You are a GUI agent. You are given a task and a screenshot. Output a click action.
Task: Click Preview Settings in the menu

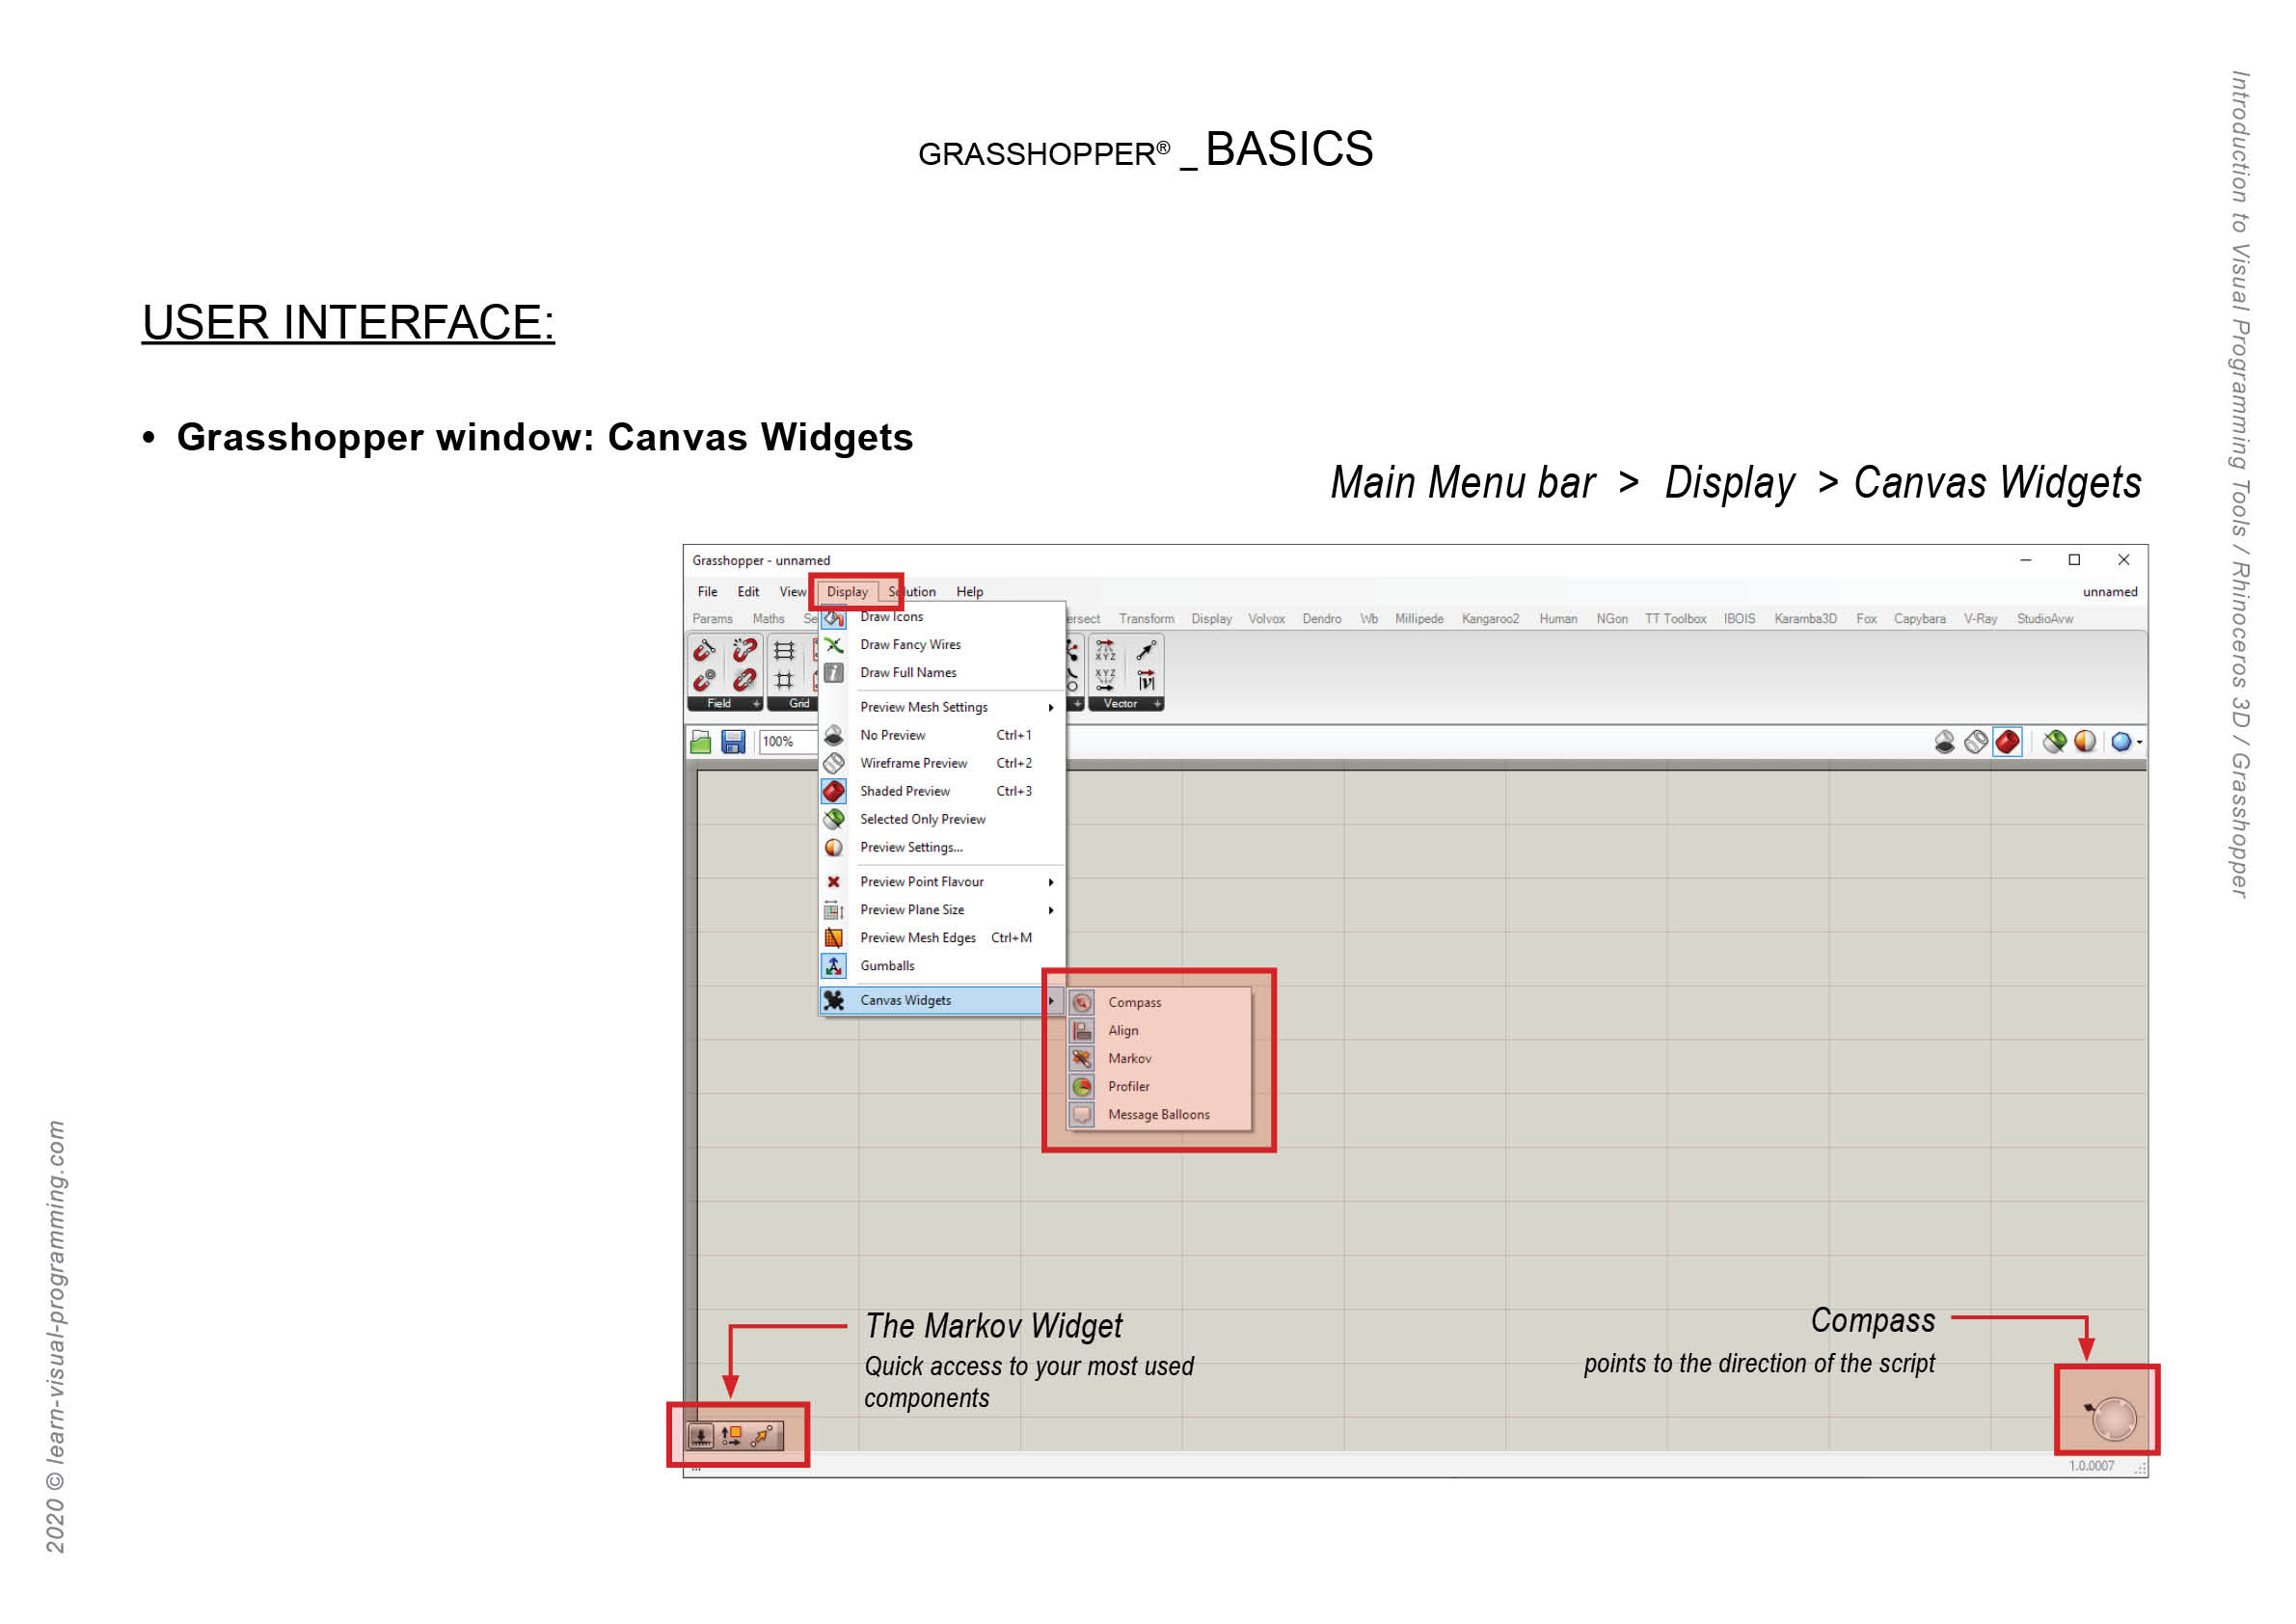pos(910,847)
